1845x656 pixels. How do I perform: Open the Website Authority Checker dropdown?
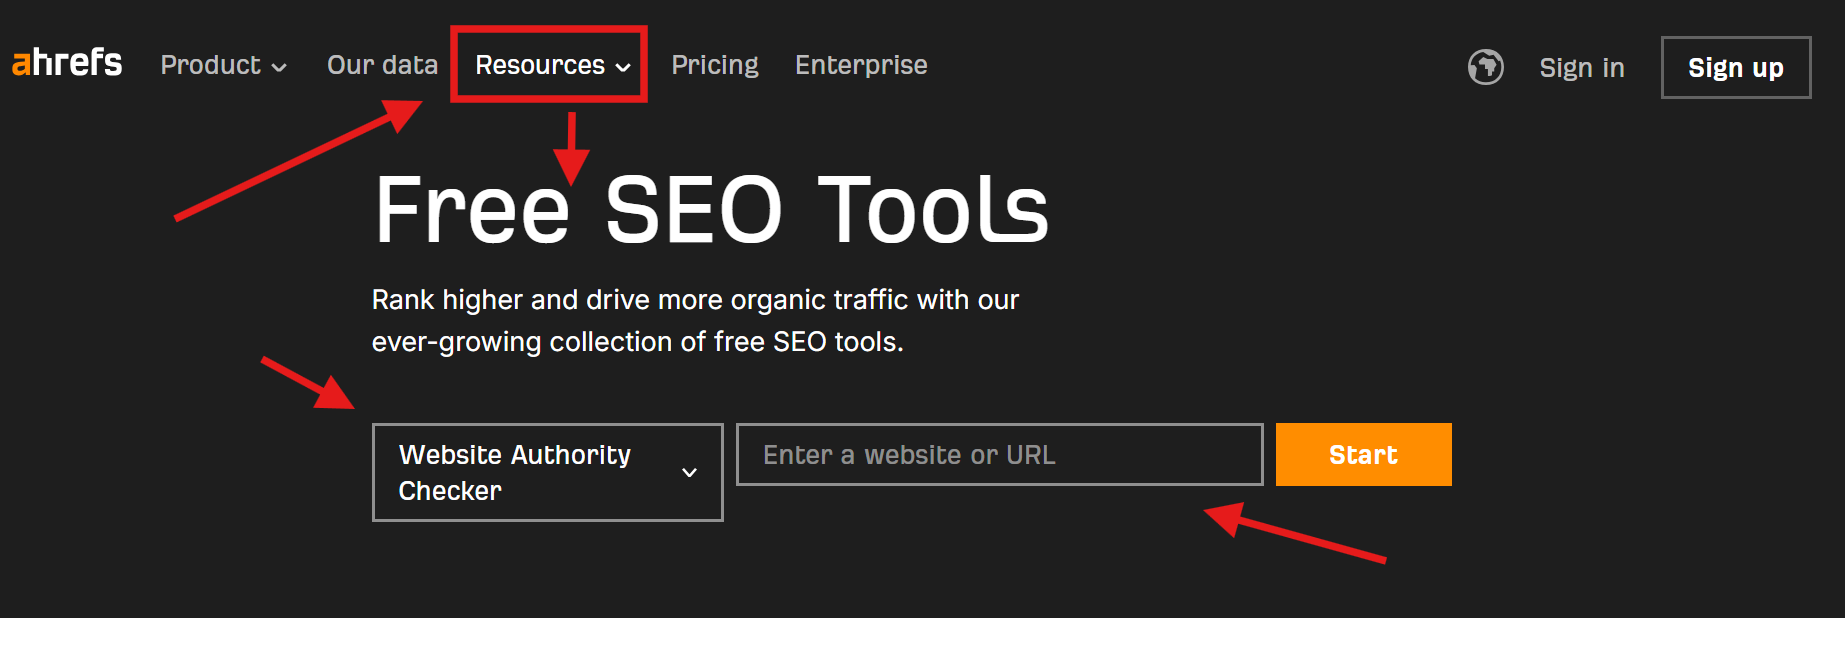tap(515, 472)
